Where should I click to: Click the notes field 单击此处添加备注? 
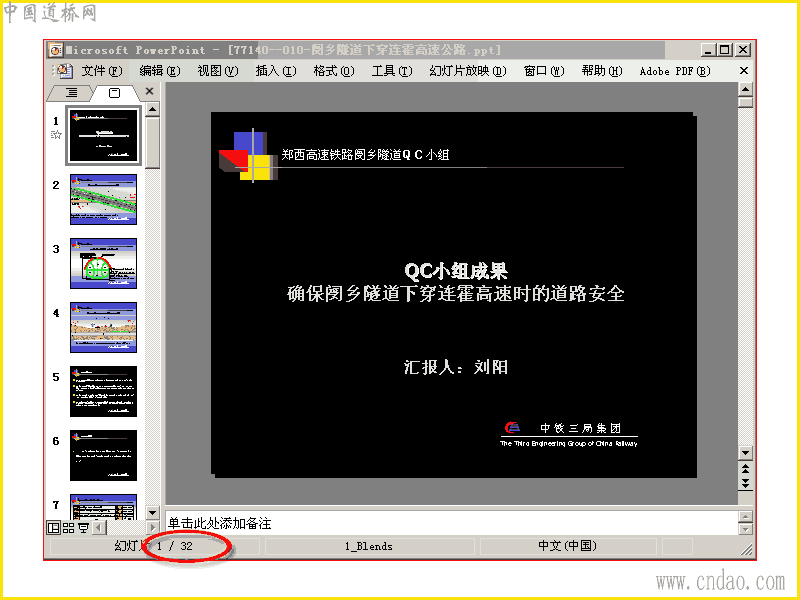[452, 523]
